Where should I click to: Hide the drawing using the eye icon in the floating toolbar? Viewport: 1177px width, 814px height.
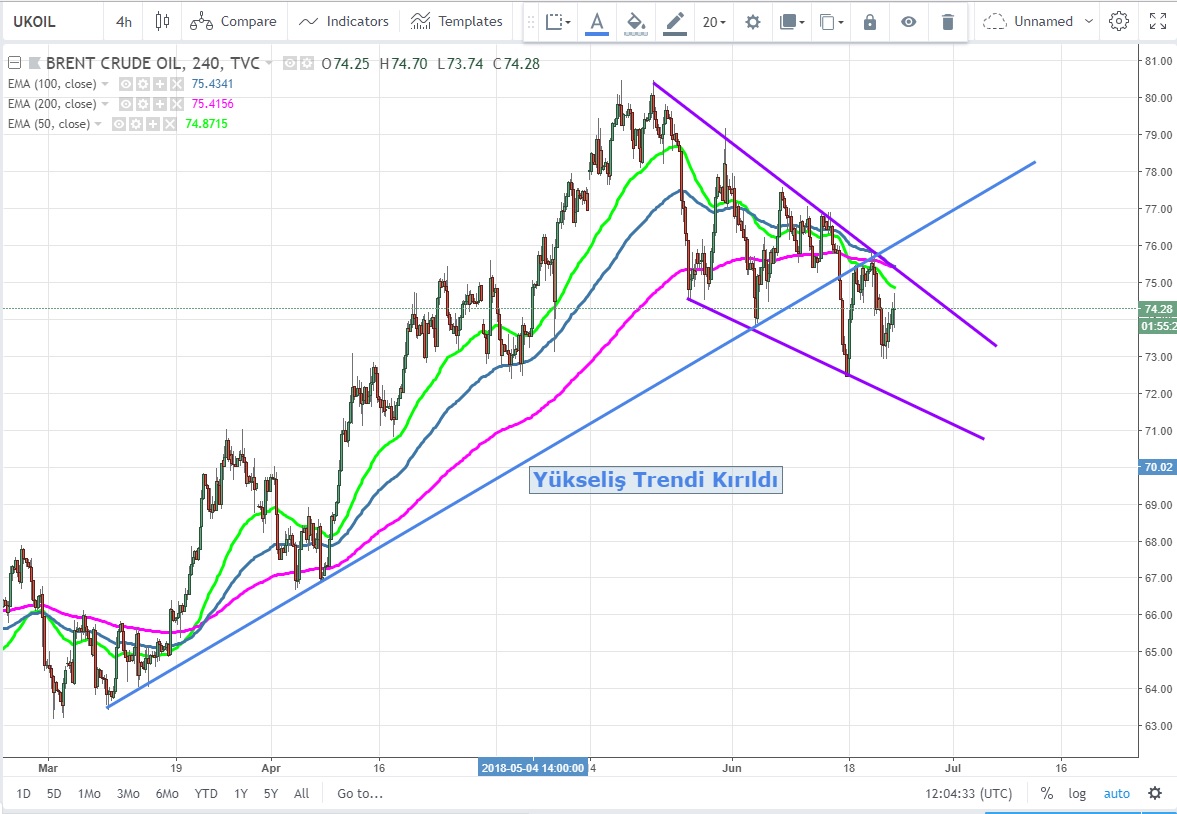tap(908, 22)
